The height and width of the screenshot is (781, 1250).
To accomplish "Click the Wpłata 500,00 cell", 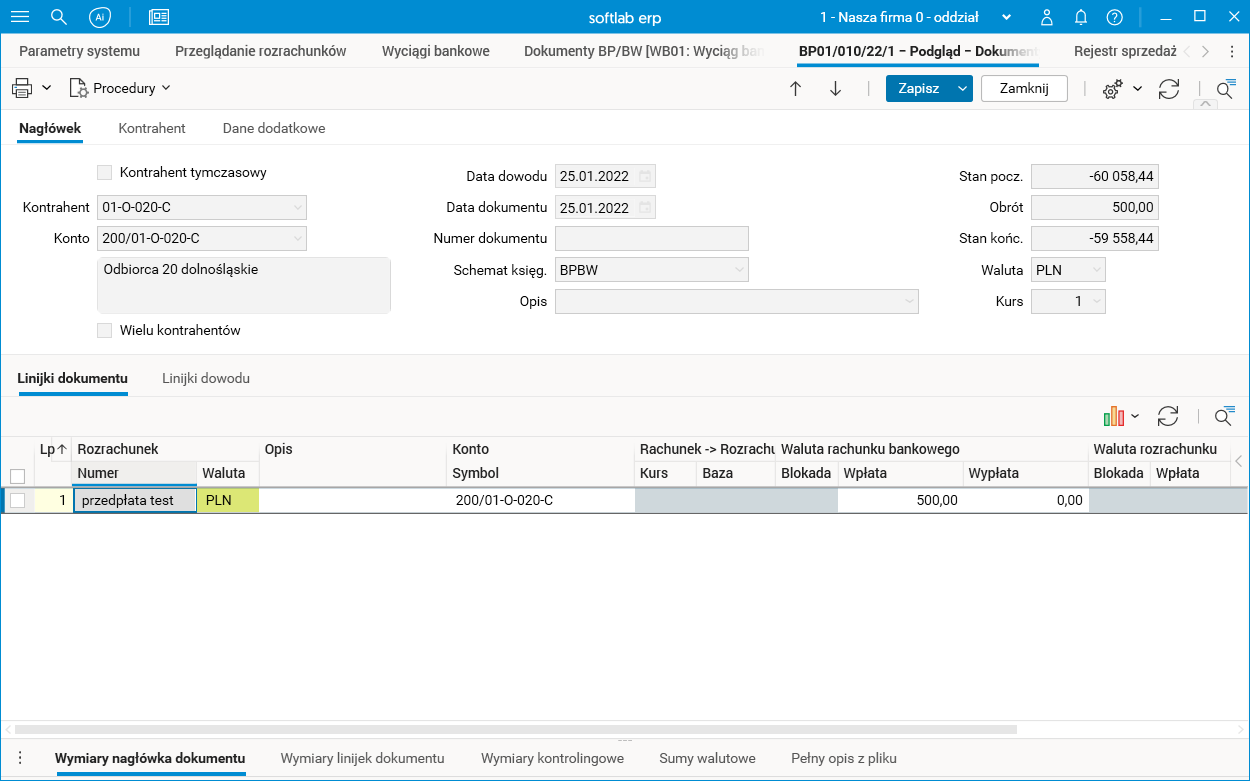I will pos(900,501).
